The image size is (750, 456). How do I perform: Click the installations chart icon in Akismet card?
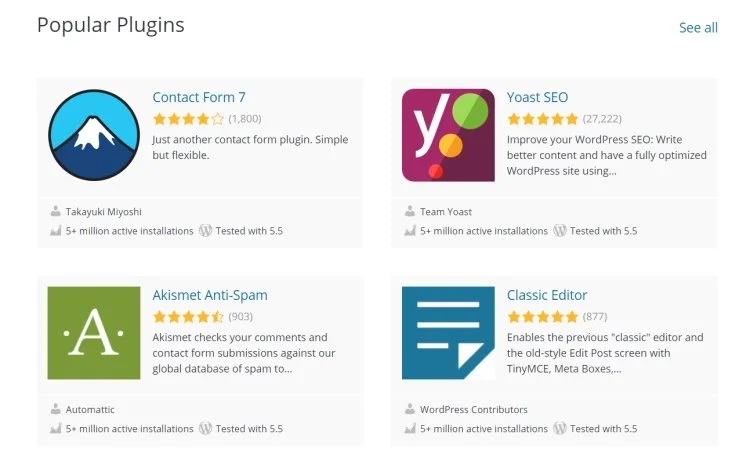pos(56,429)
